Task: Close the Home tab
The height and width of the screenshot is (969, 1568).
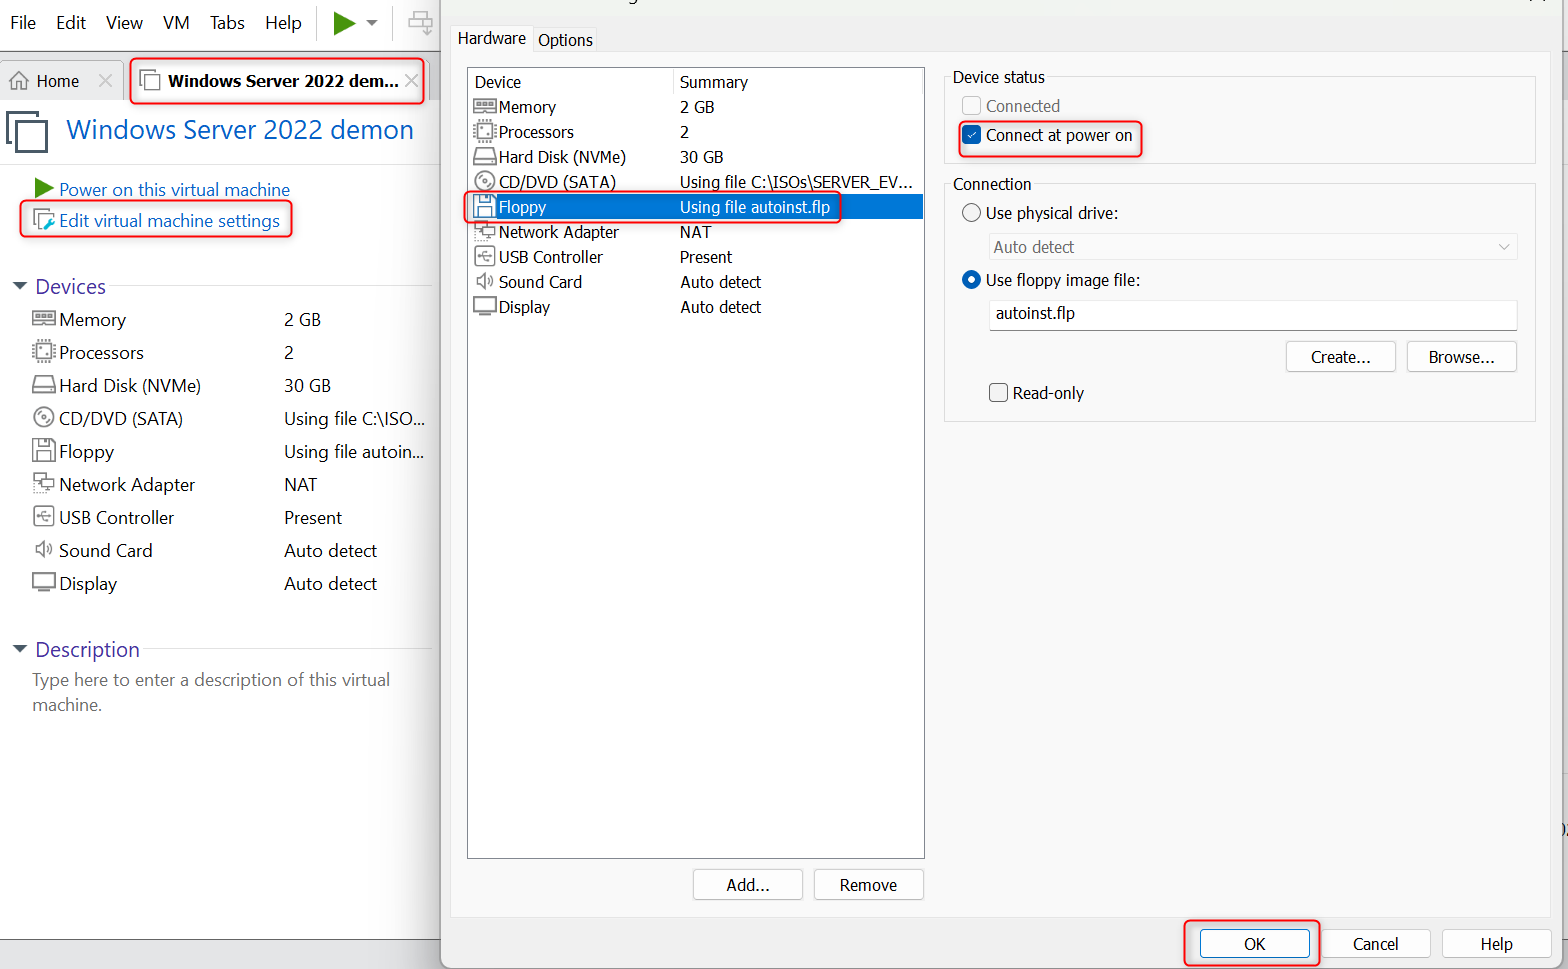Action: click(x=105, y=81)
